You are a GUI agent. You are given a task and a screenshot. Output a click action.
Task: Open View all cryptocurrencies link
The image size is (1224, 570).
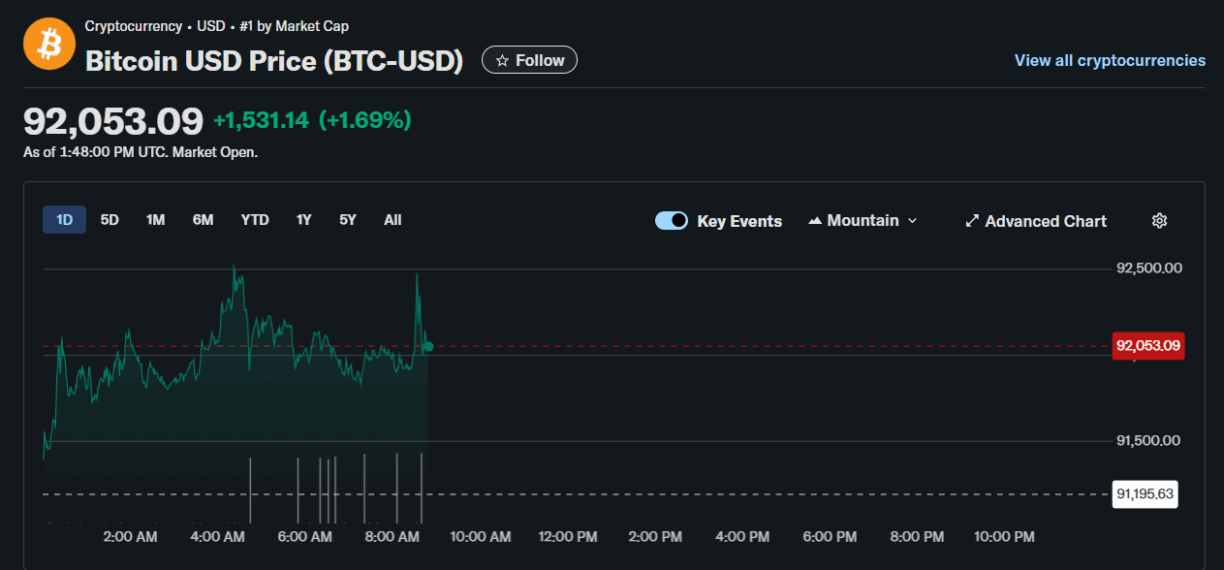point(1110,60)
